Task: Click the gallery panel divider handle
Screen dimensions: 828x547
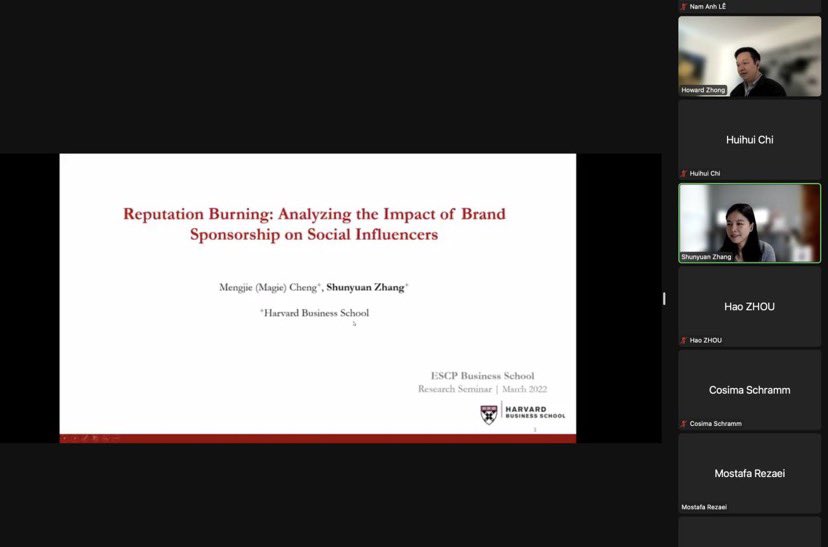Action: [664, 299]
